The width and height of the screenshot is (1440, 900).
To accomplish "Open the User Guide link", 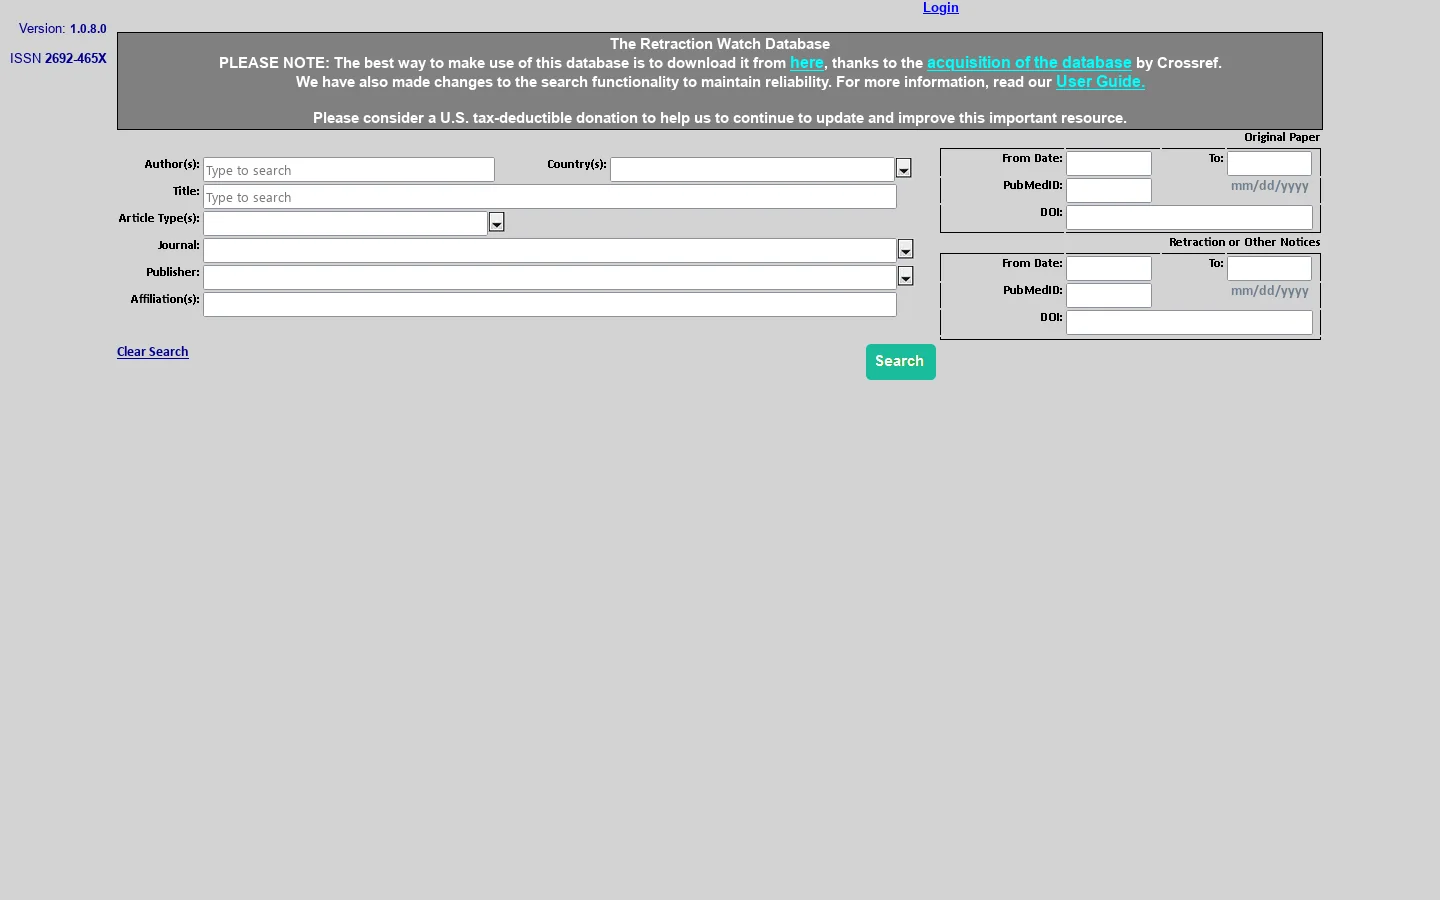I will tap(1100, 82).
